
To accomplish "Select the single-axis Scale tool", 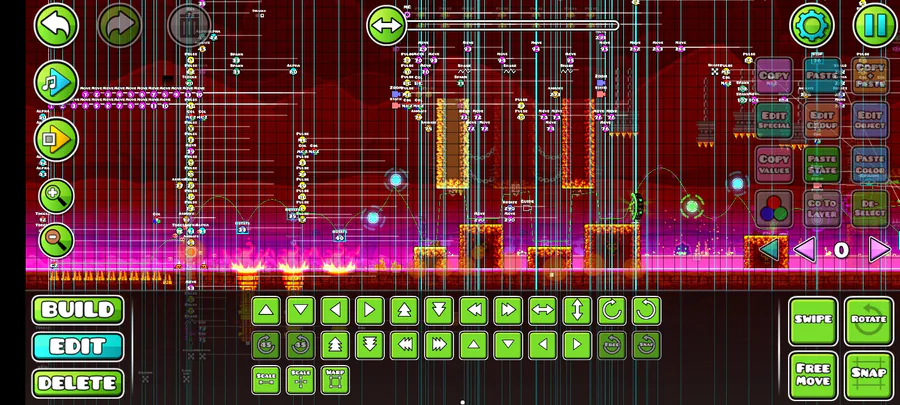I will [266, 380].
